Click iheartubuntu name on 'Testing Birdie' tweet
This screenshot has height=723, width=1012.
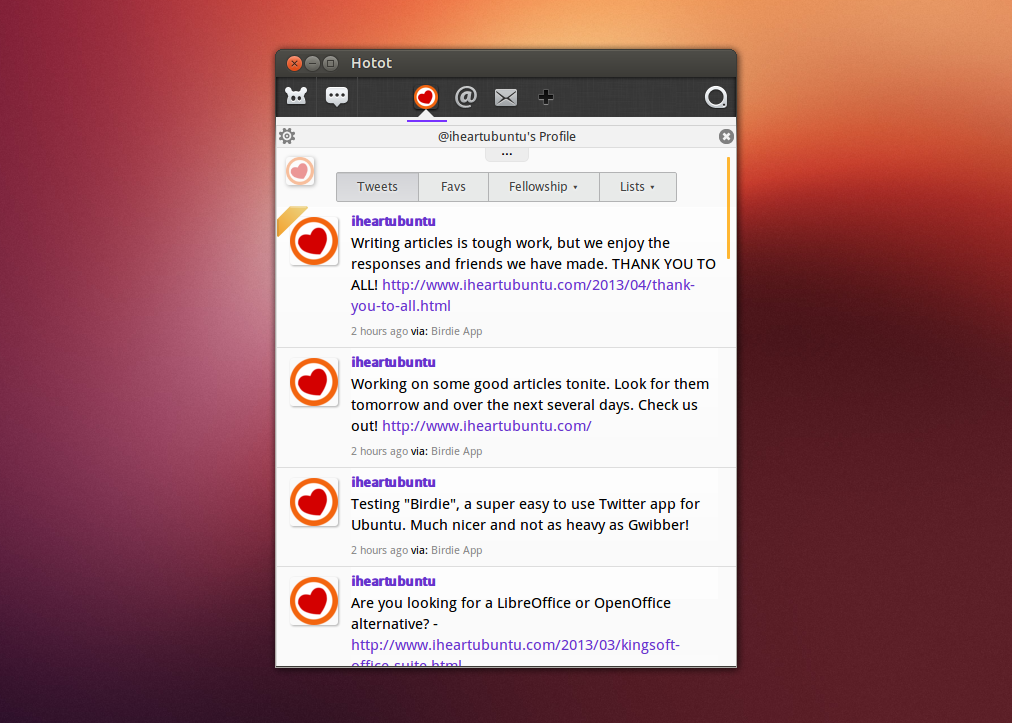coord(393,482)
